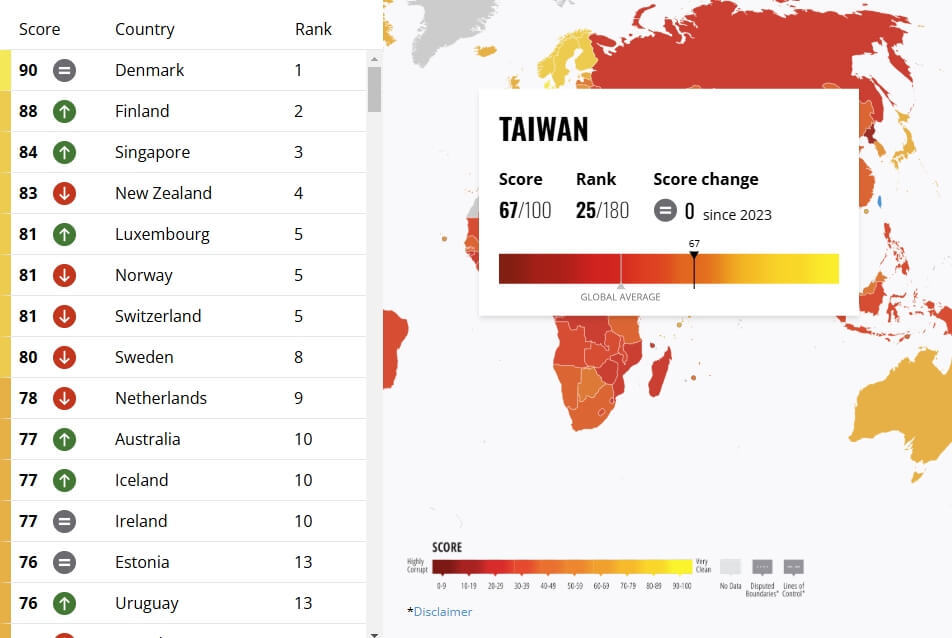The height and width of the screenshot is (638, 952).
Task: Sort the list by Country column header
Action: (144, 29)
